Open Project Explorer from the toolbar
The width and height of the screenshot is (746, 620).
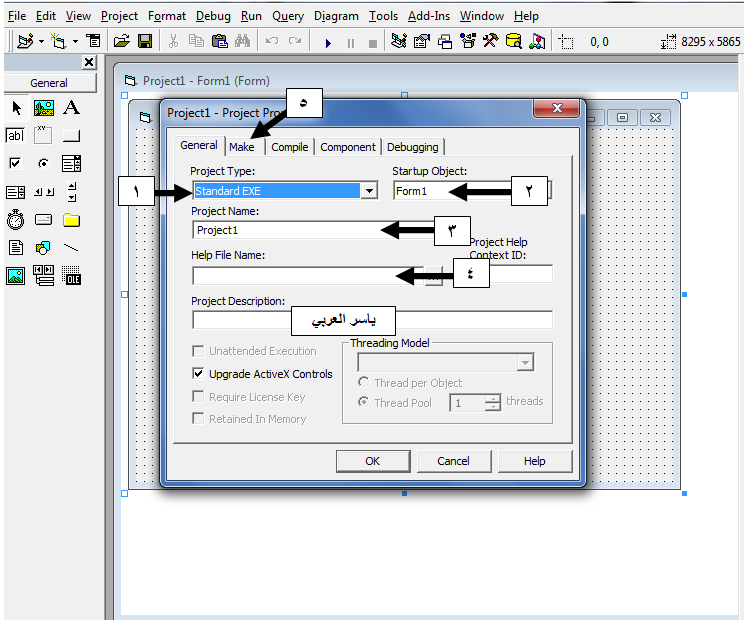click(x=399, y=41)
